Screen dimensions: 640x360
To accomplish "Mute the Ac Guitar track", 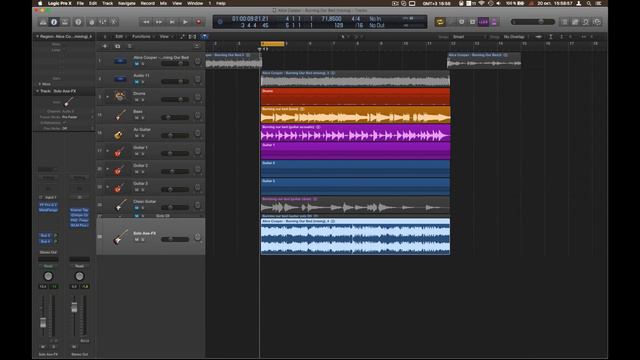I will pyautogui.click(x=136, y=136).
